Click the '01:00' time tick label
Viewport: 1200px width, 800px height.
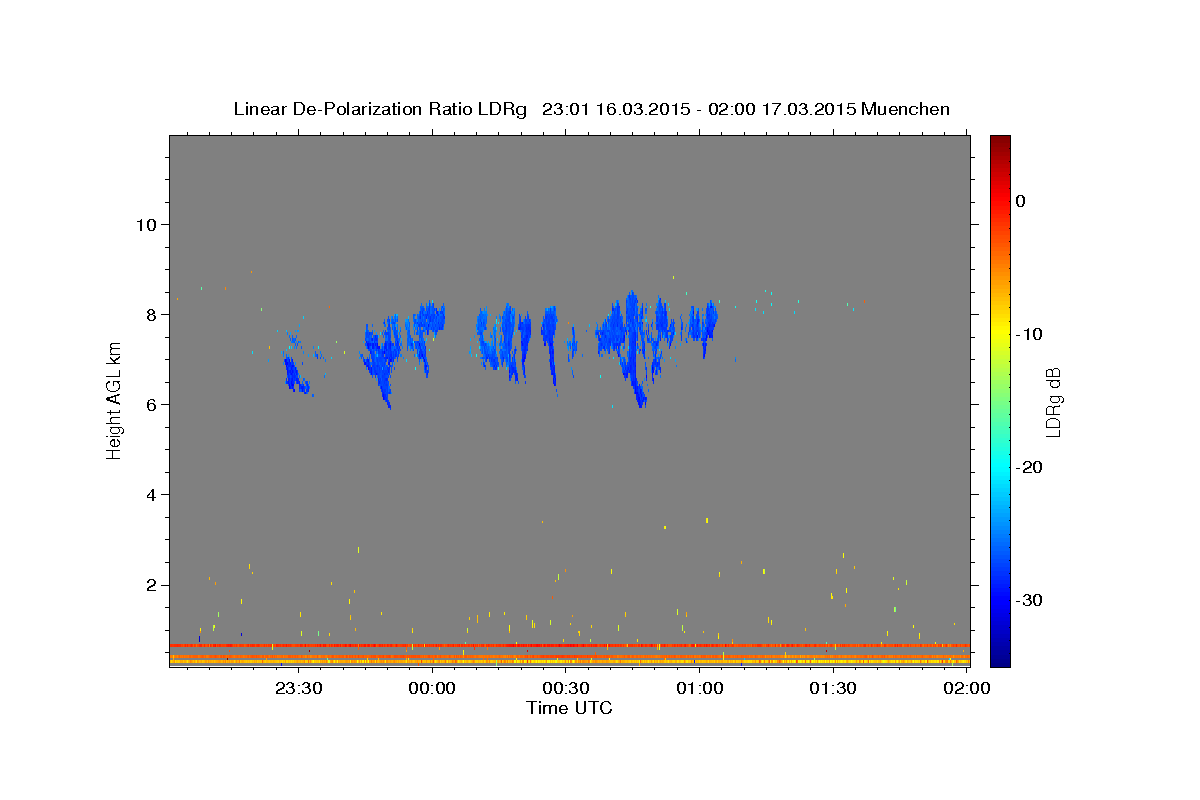700,688
